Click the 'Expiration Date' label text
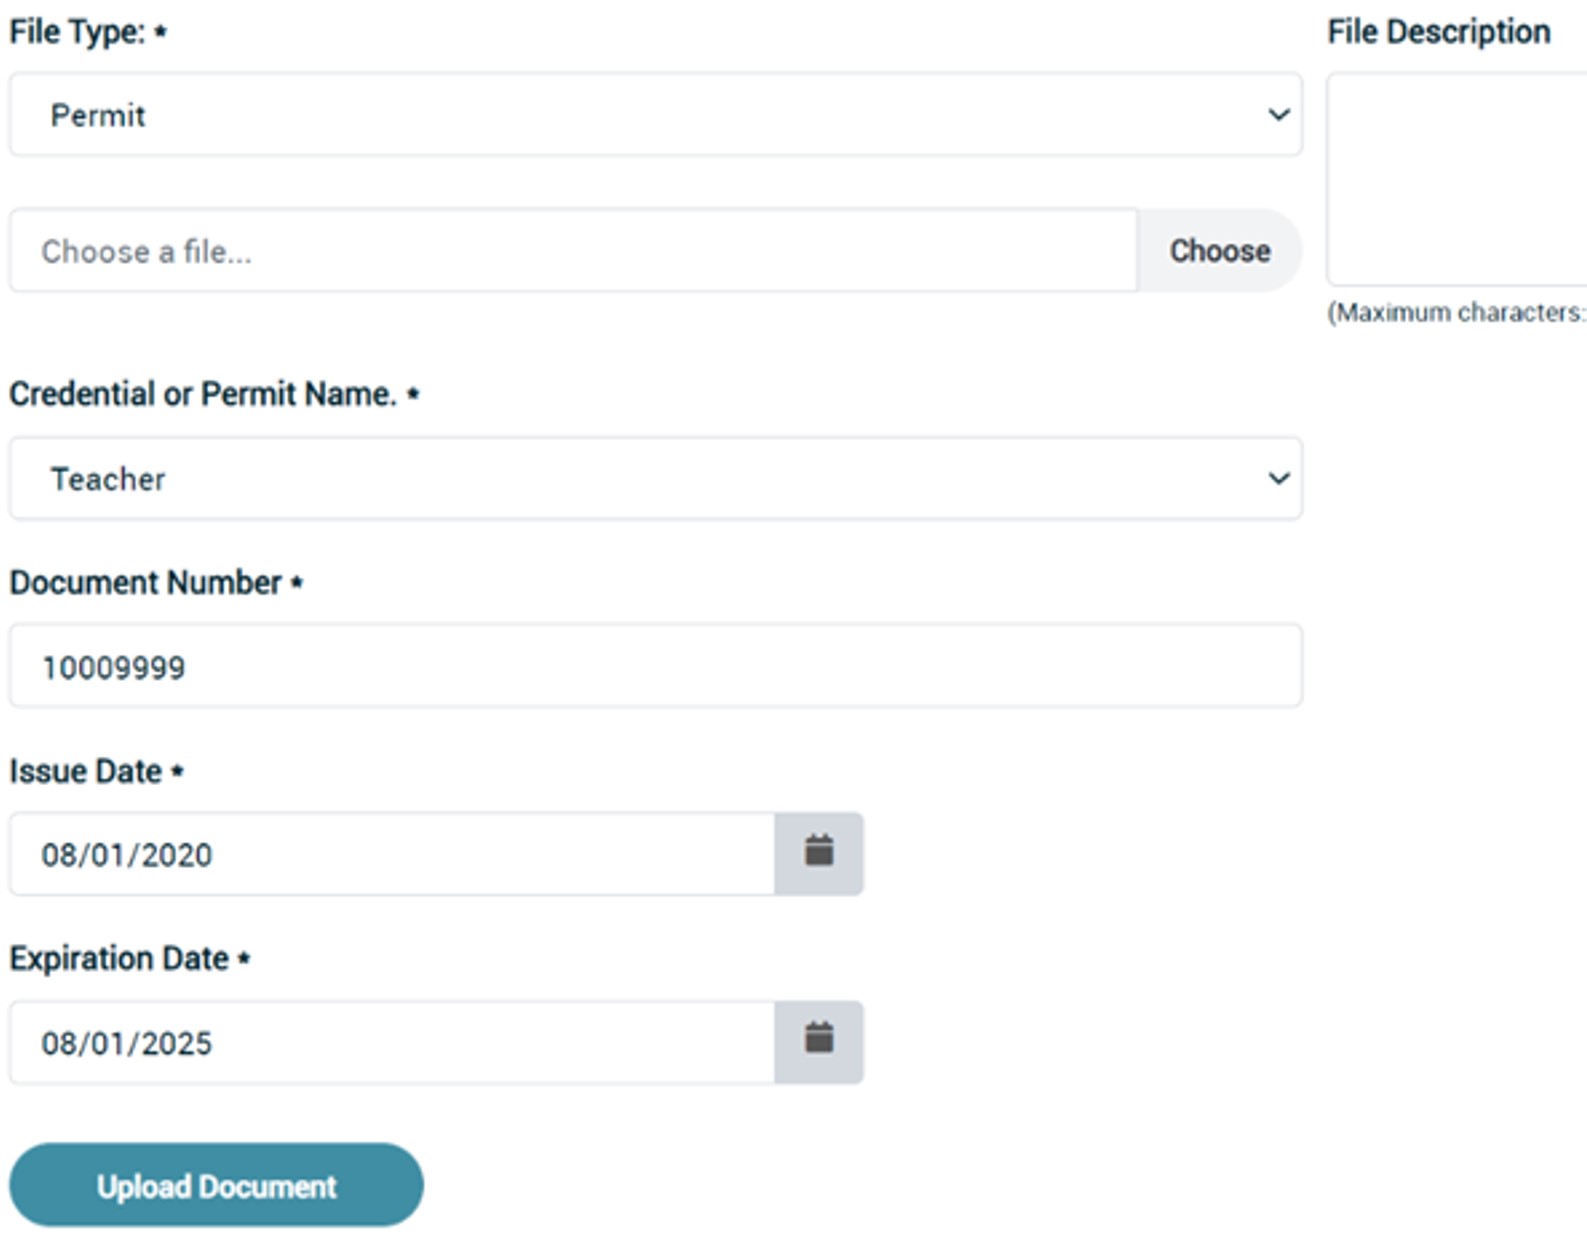Screen dimensions: 1587x1251 pos(119,959)
